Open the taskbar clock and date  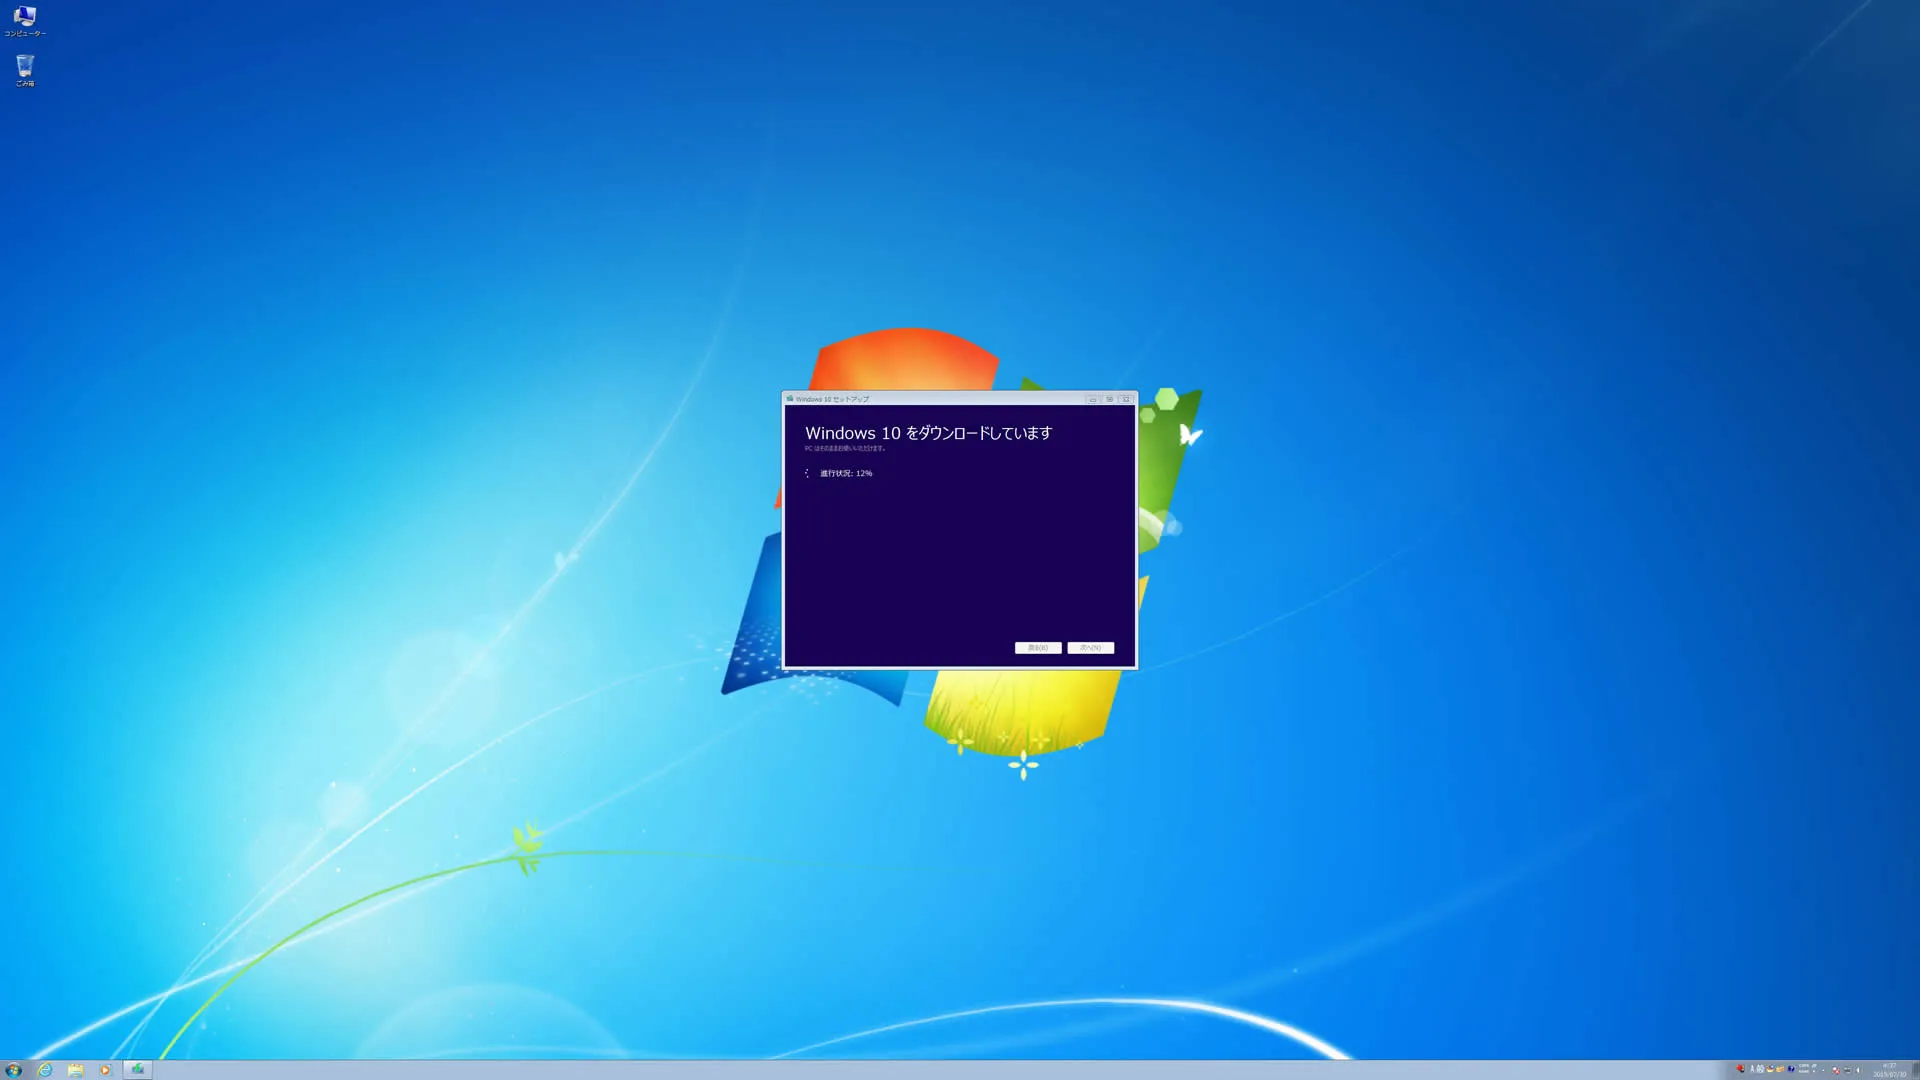tap(1889, 1070)
